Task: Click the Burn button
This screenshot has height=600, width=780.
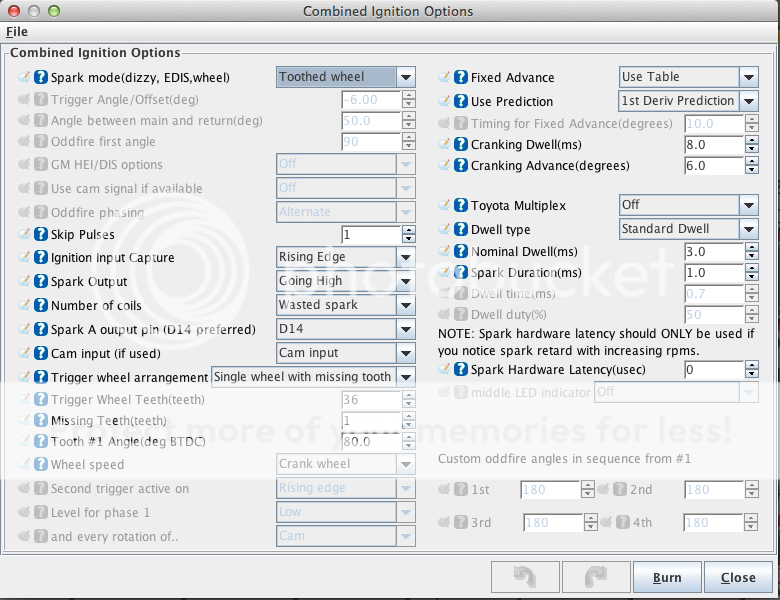Action: [667, 577]
